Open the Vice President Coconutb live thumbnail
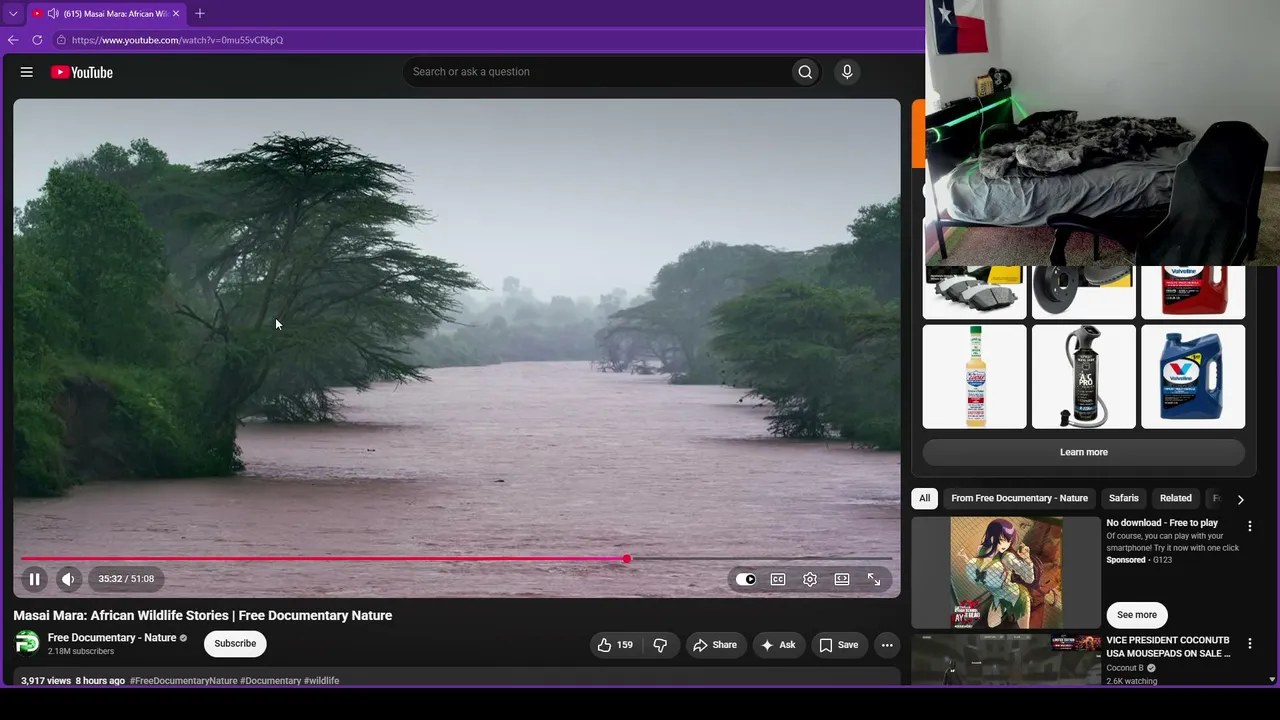This screenshot has width=1280, height=720. (1006, 660)
